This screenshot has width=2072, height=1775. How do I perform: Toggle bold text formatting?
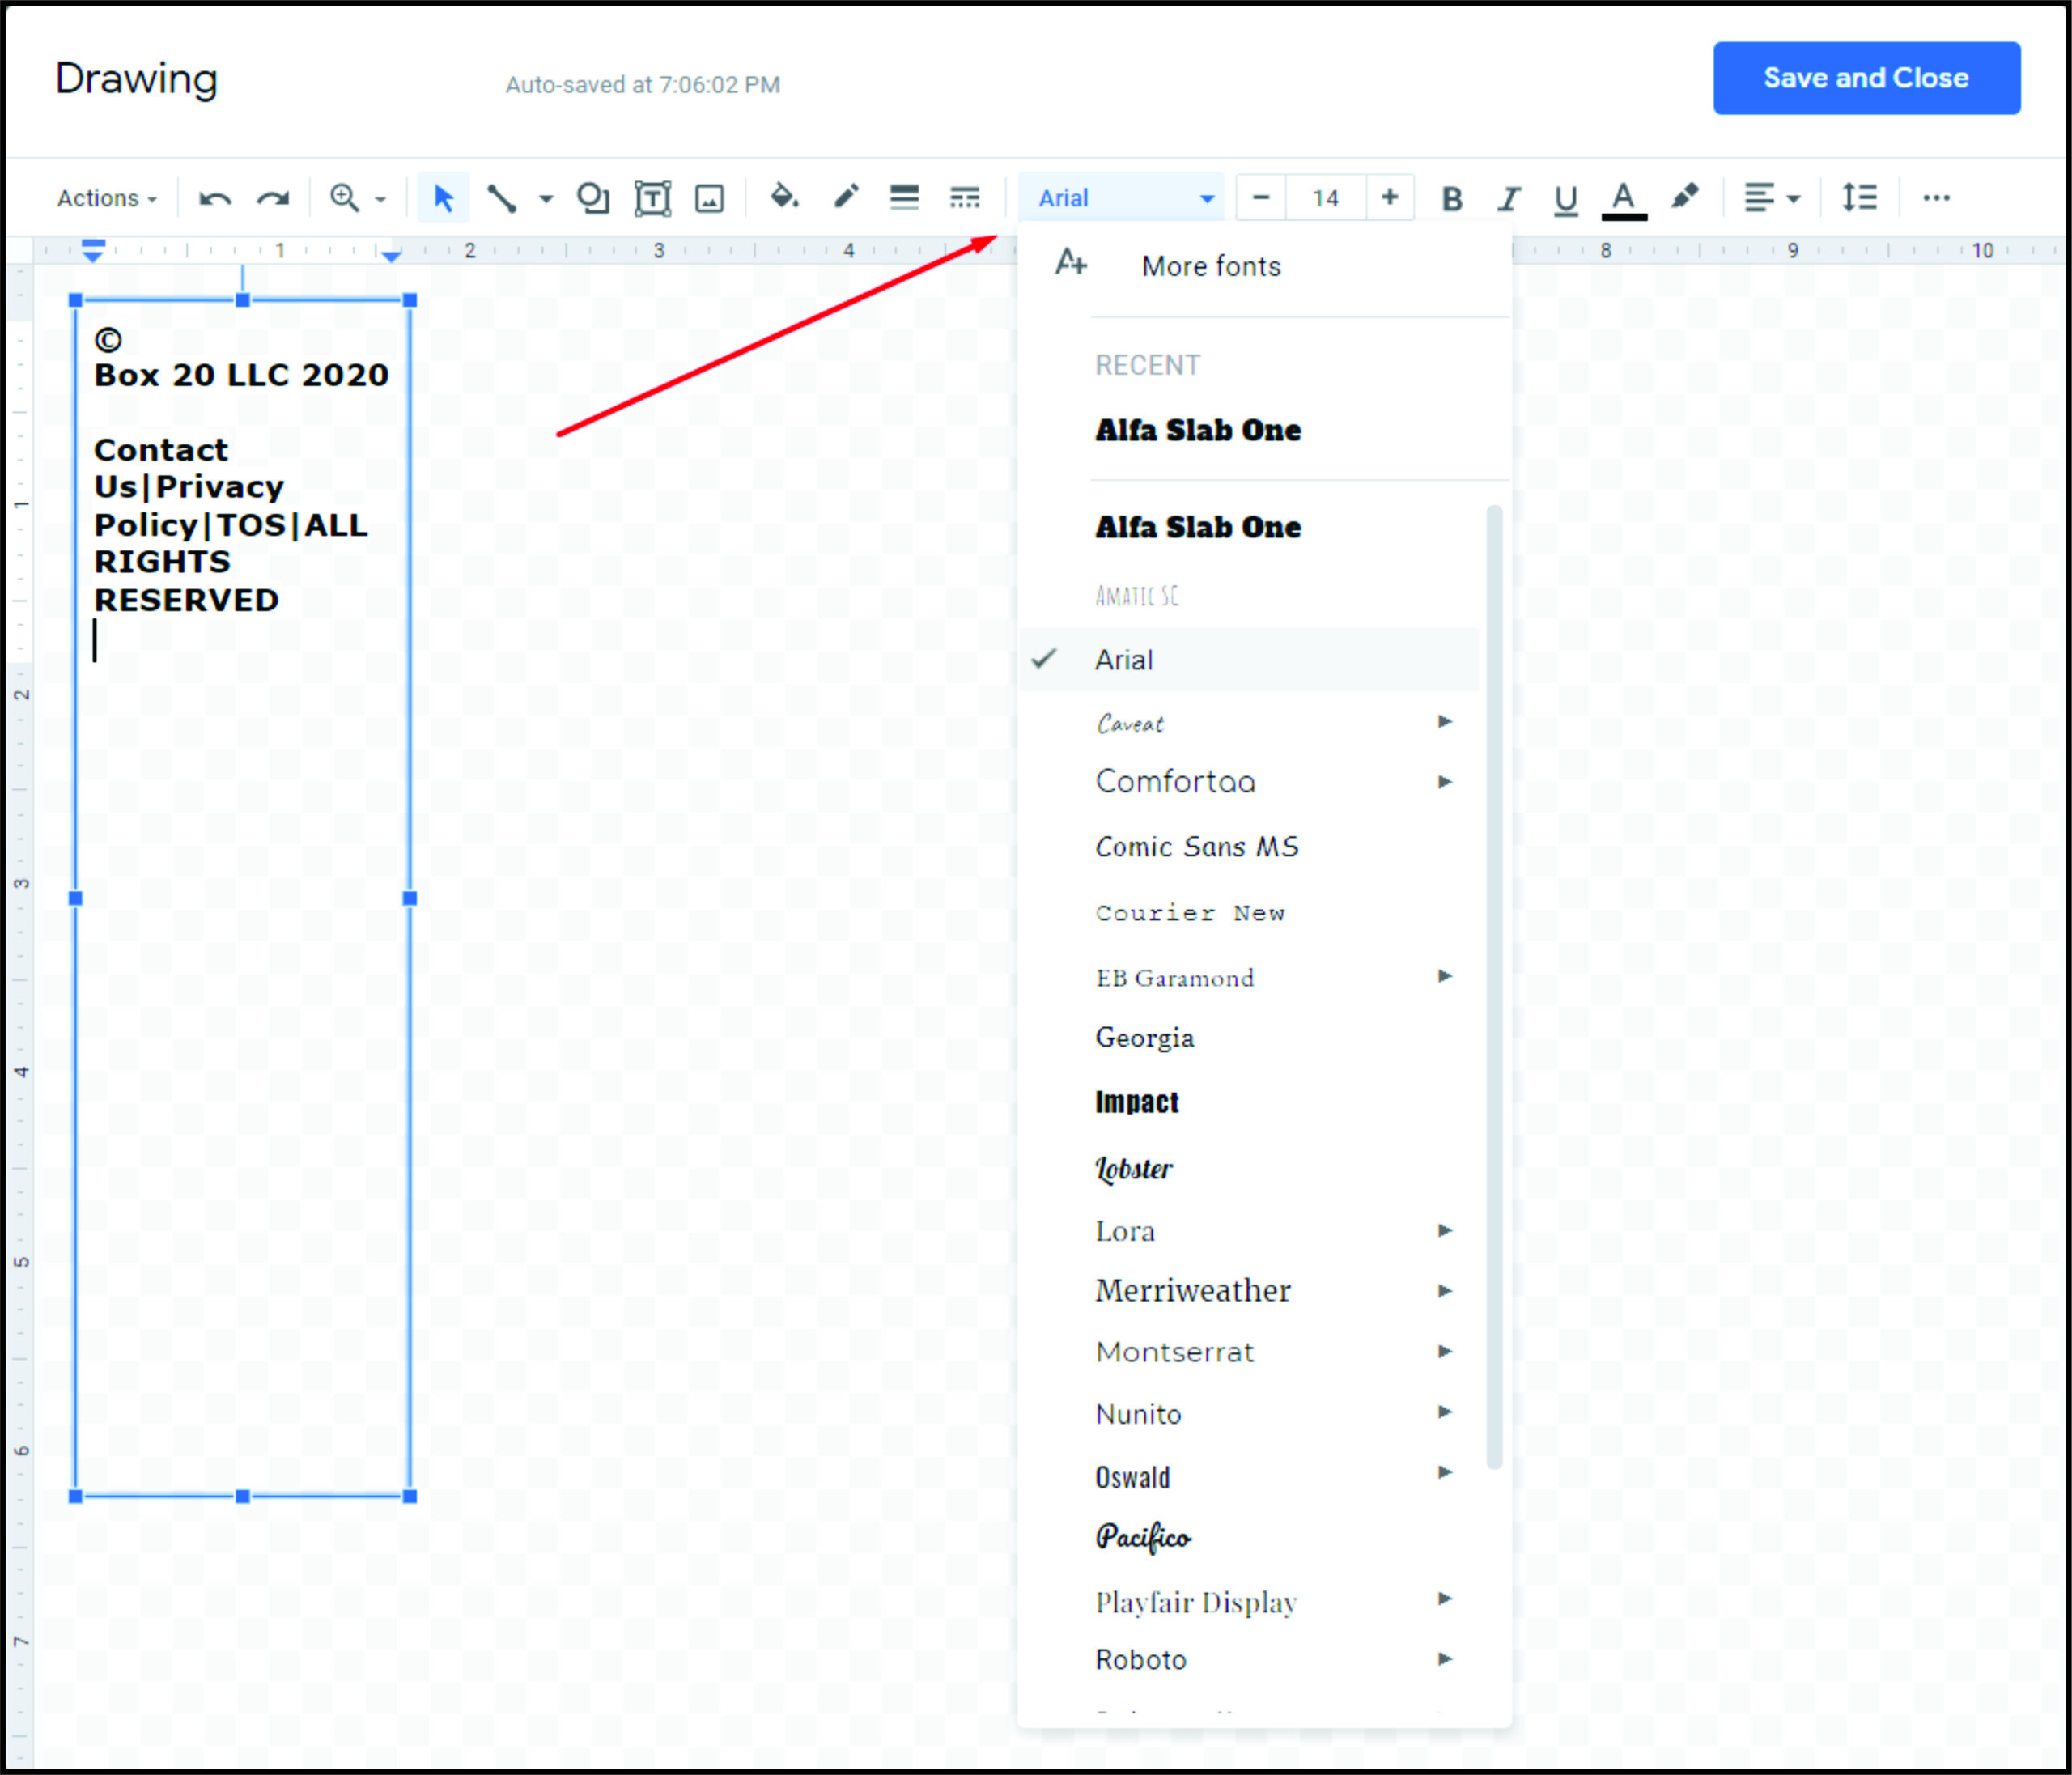(x=1452, y=198)
